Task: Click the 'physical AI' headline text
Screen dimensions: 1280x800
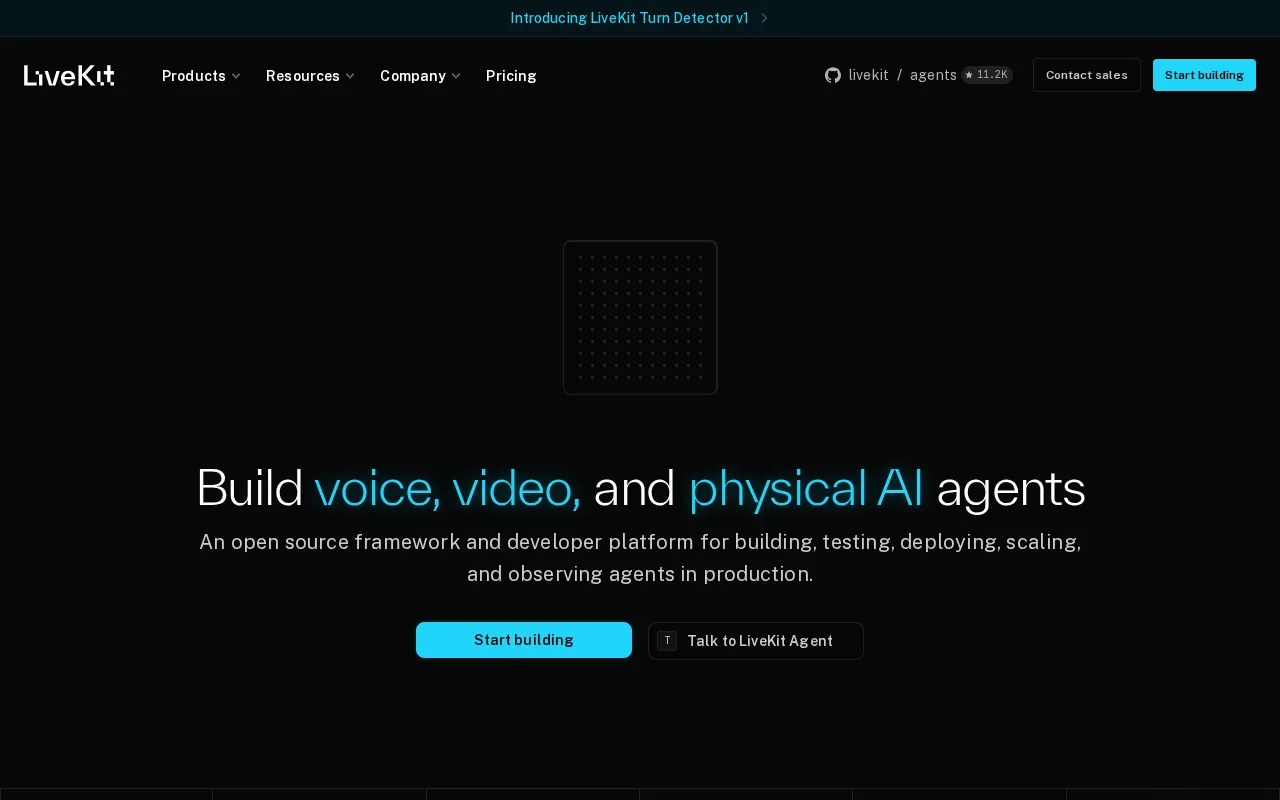Action: pyautogui.click(x=805, y=488)
